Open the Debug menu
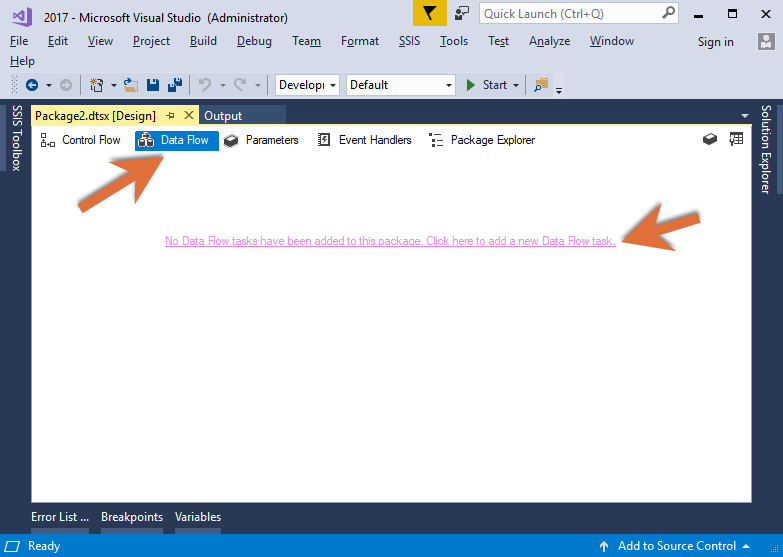Screen dimensions: 783x557 pyautogui.click(x=254, y=41)
